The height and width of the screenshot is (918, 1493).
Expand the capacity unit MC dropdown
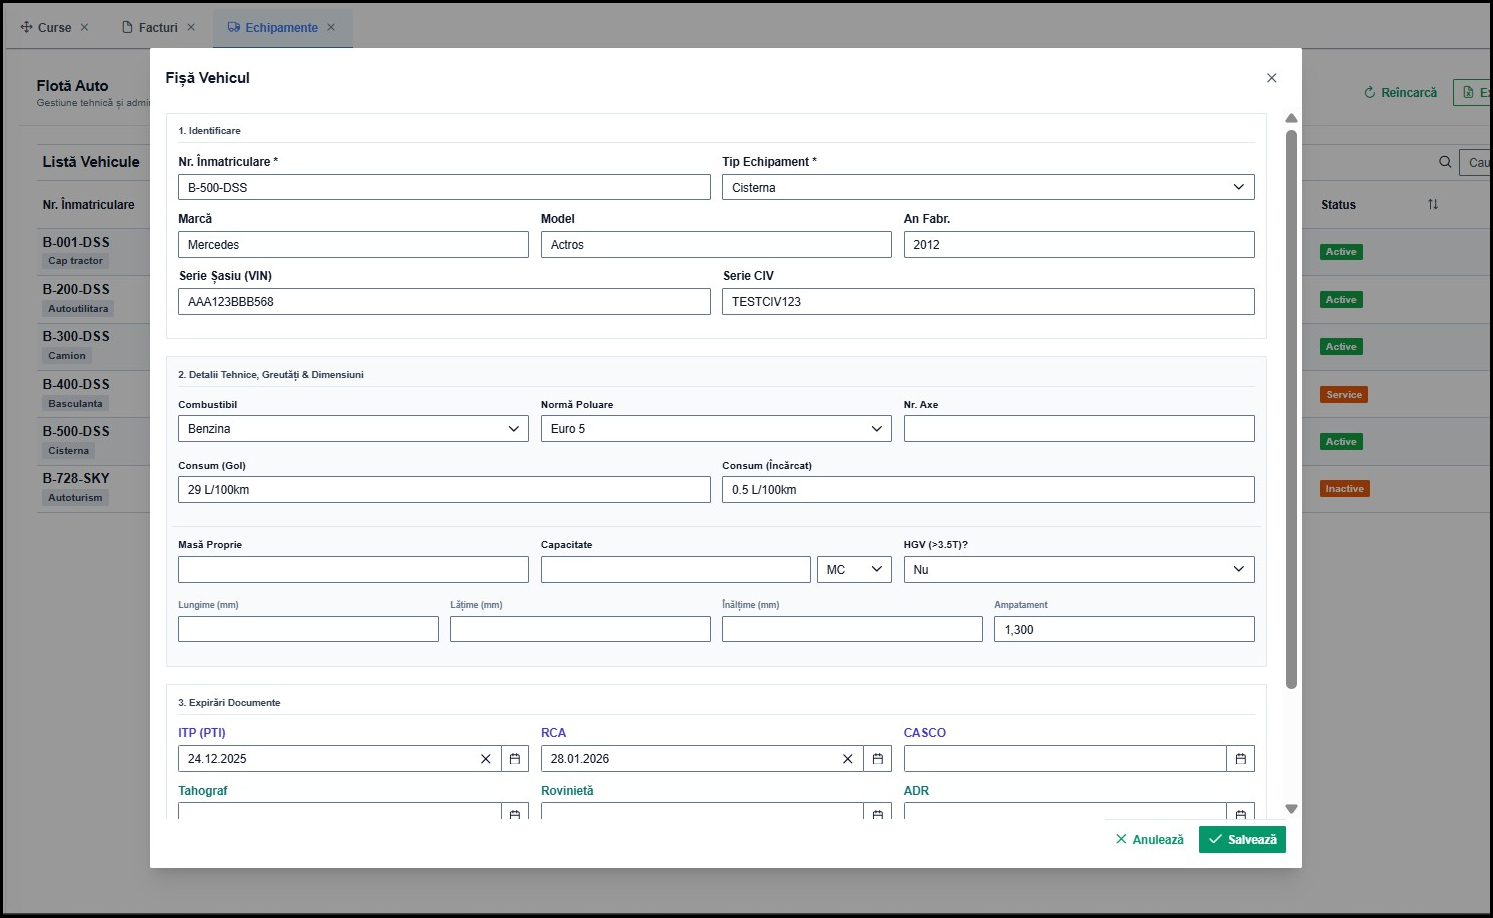854,570
